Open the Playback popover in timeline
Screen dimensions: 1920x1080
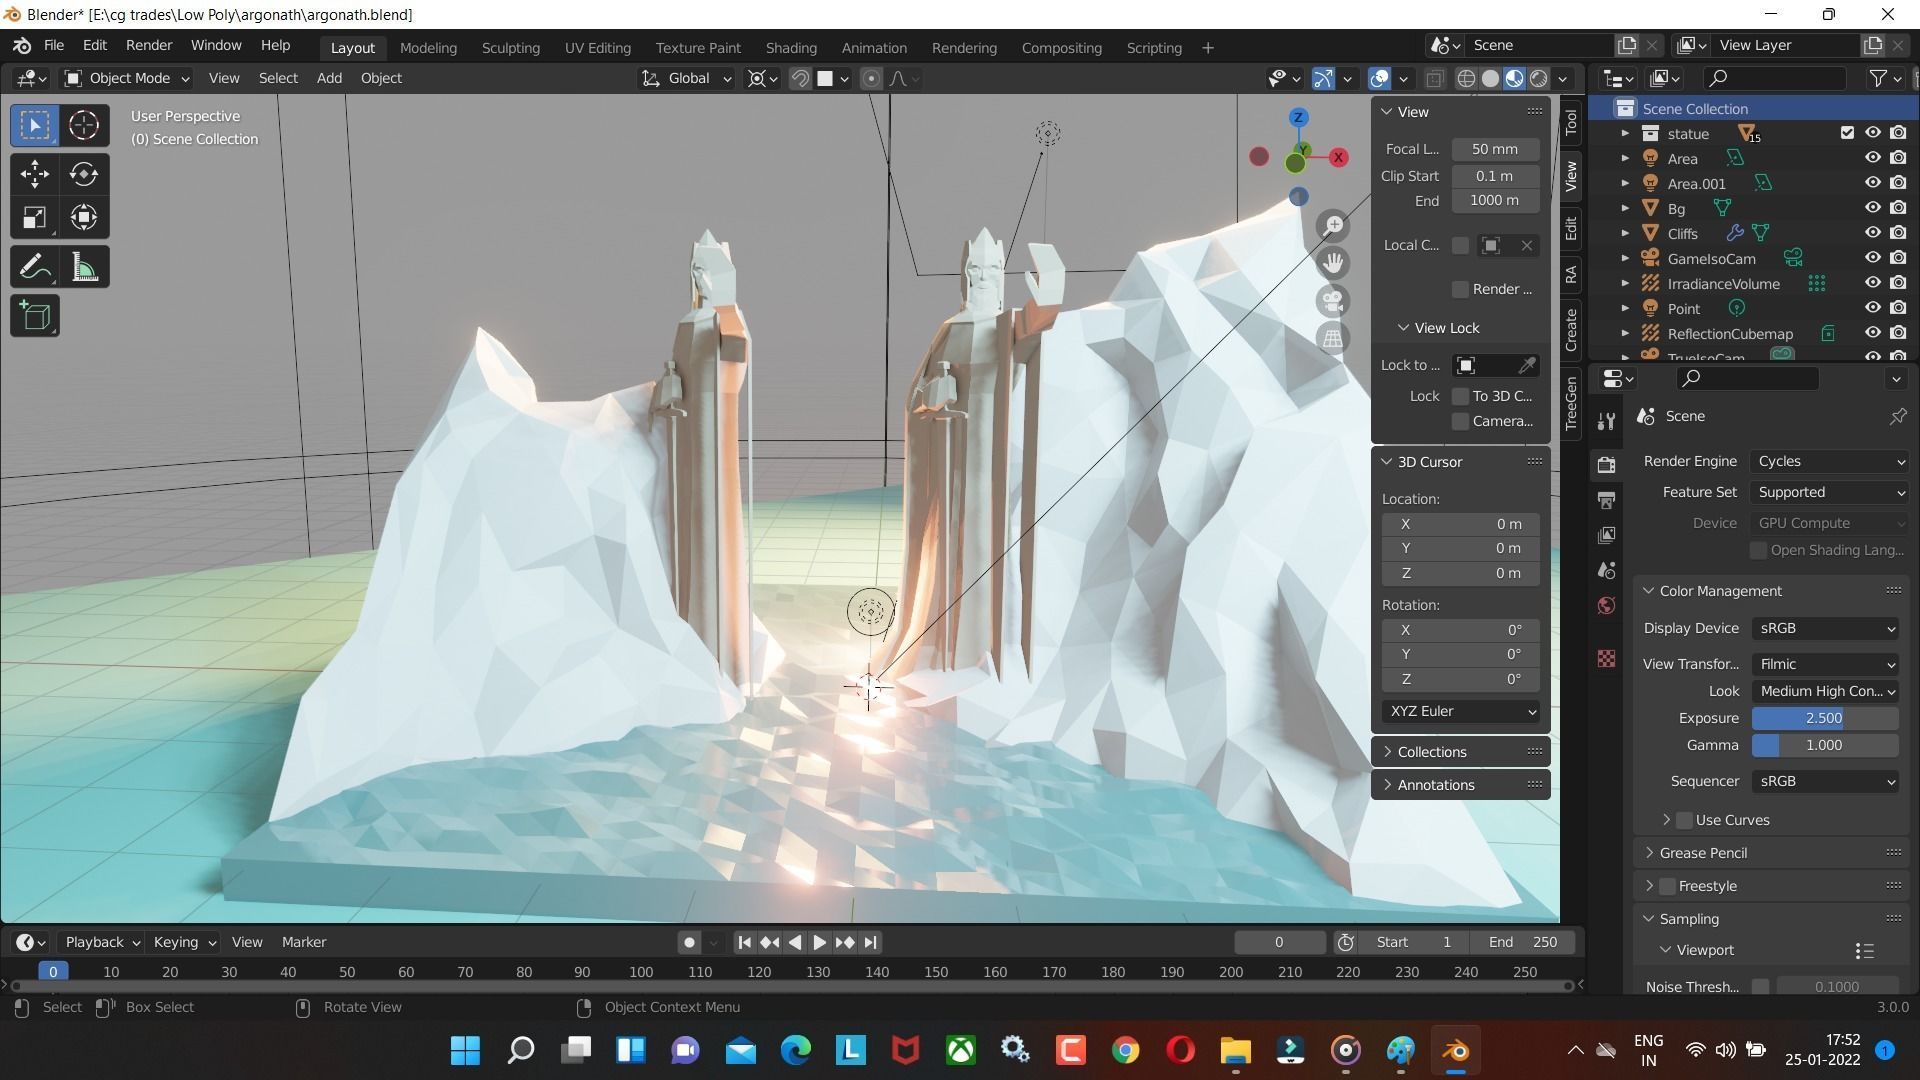(103, 942)
